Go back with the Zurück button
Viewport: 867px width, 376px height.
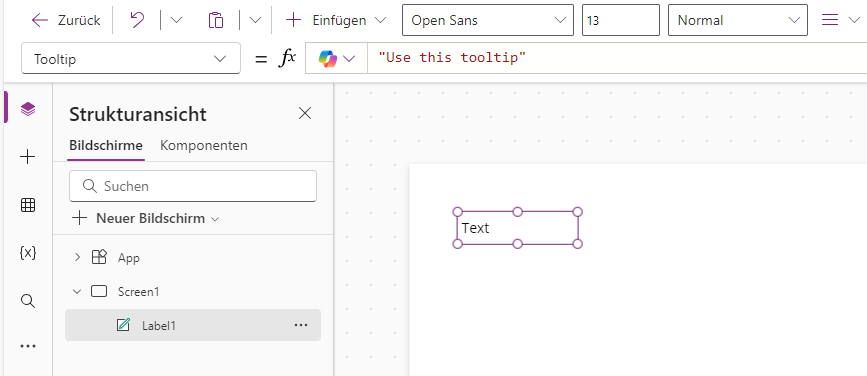click(66, 20)
